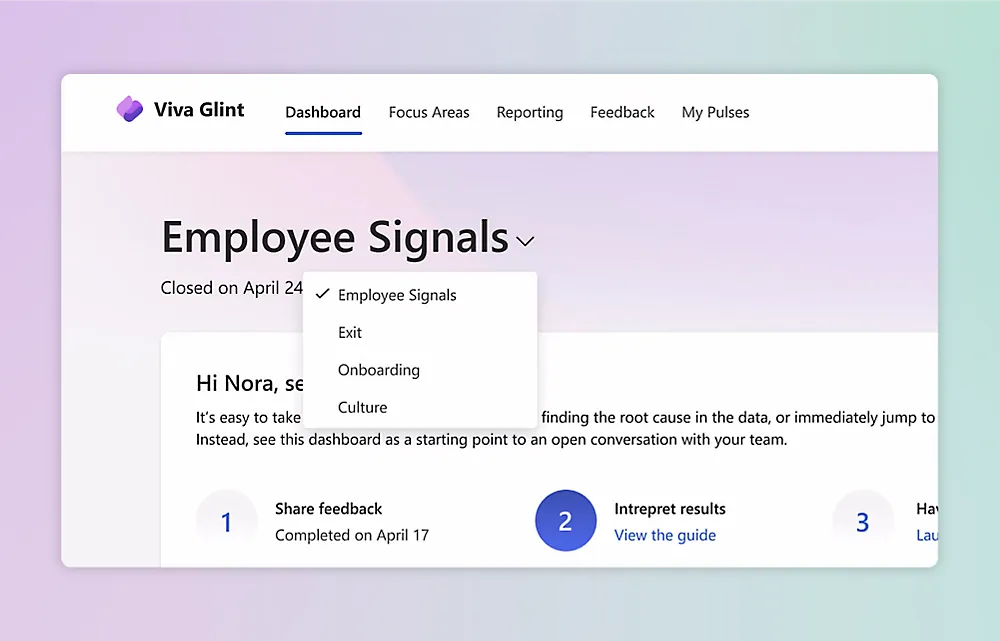This screenshot has width=1000, height=641.
Task: Click the Viva Glint purple logo icon
Action: (x=130, y=109)
